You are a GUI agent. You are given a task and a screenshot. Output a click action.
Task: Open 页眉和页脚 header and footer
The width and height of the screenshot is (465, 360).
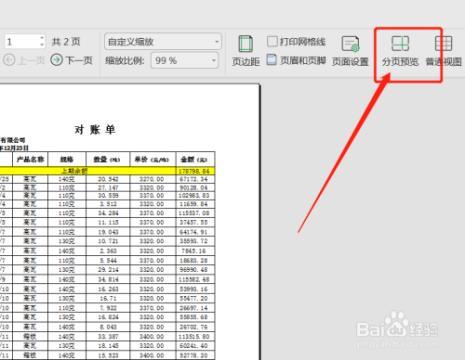(296, 60)
